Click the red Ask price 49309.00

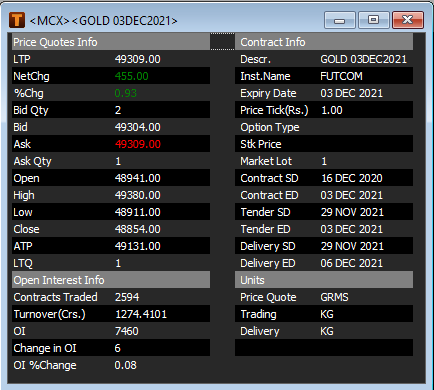pyautogui.click(x=138, y=144)
